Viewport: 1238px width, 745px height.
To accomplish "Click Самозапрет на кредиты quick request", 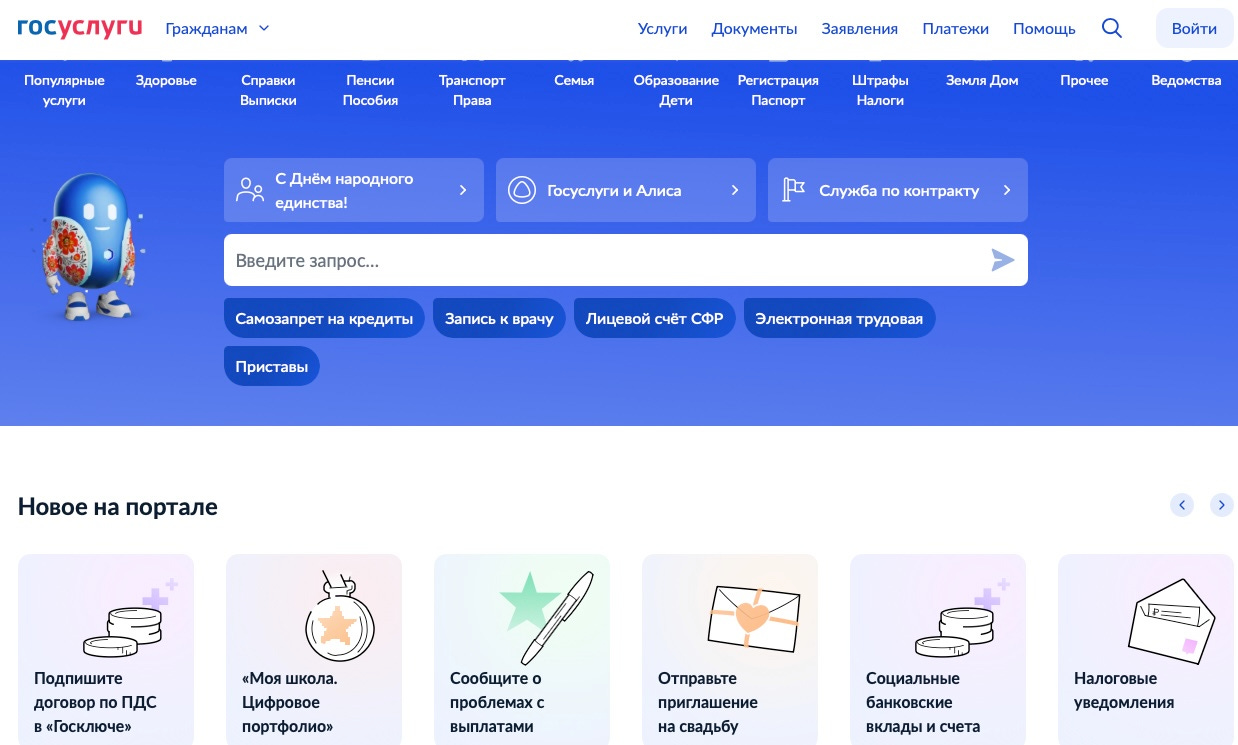I will click(x=324, y=319).
